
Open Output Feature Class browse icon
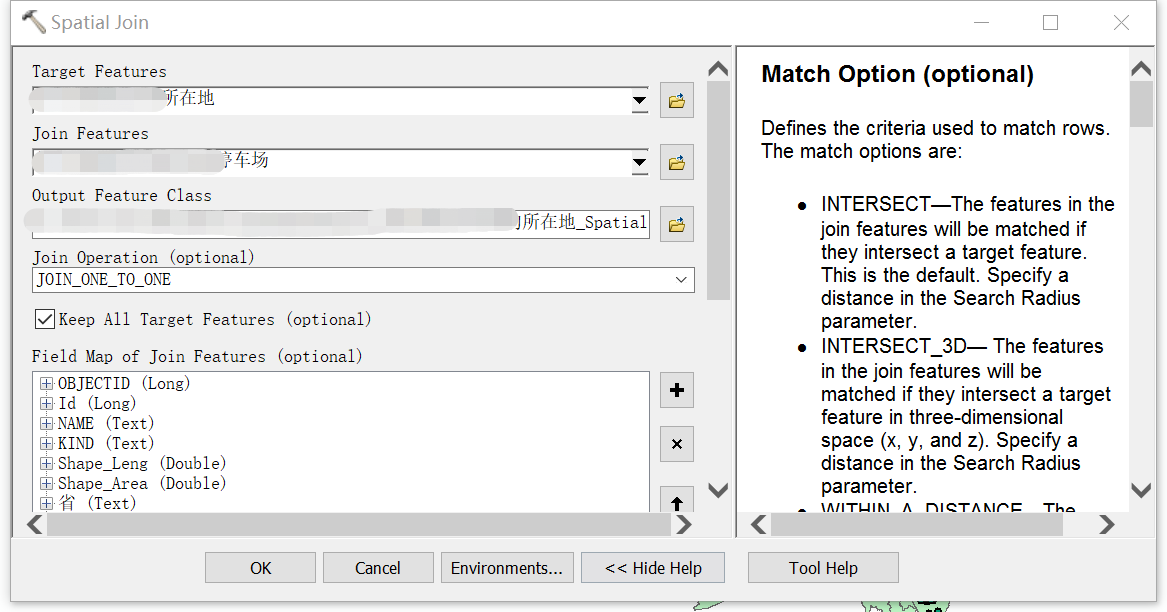click(x=677, y=224)
